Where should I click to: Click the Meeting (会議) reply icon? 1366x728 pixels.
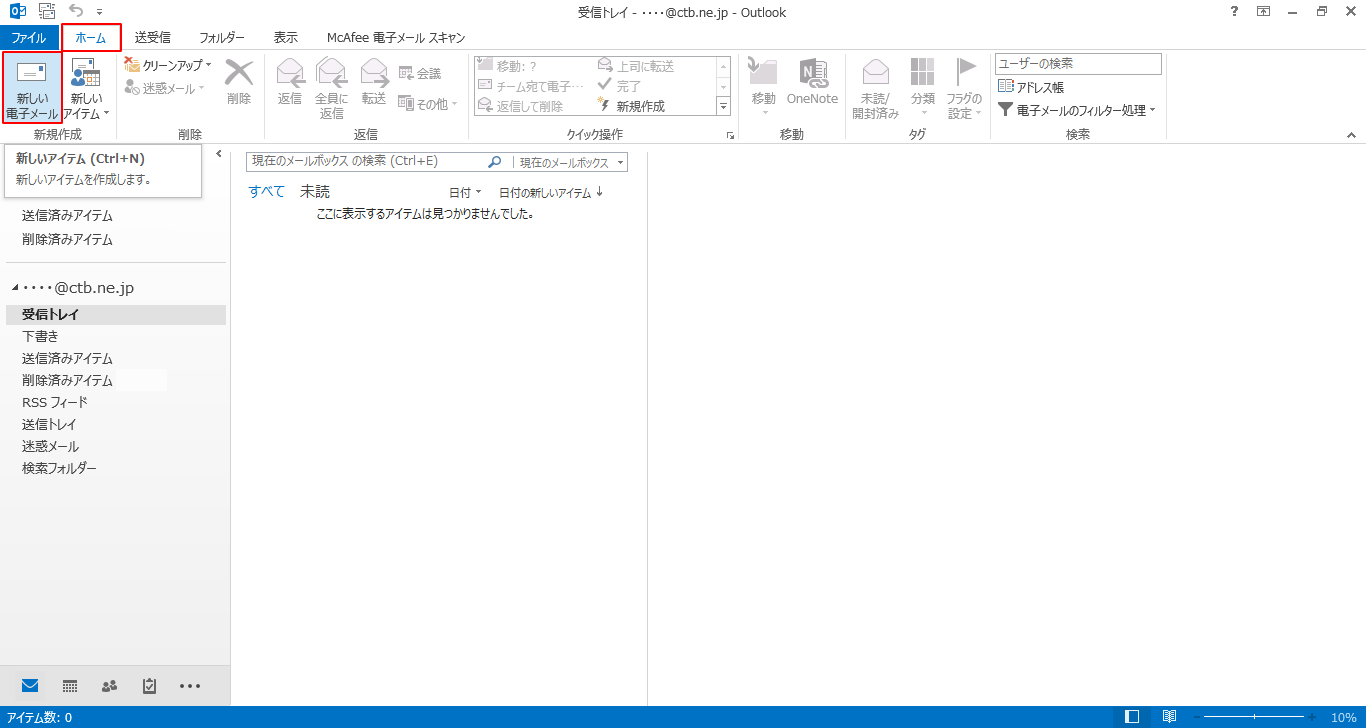click(x=420, y=73)
